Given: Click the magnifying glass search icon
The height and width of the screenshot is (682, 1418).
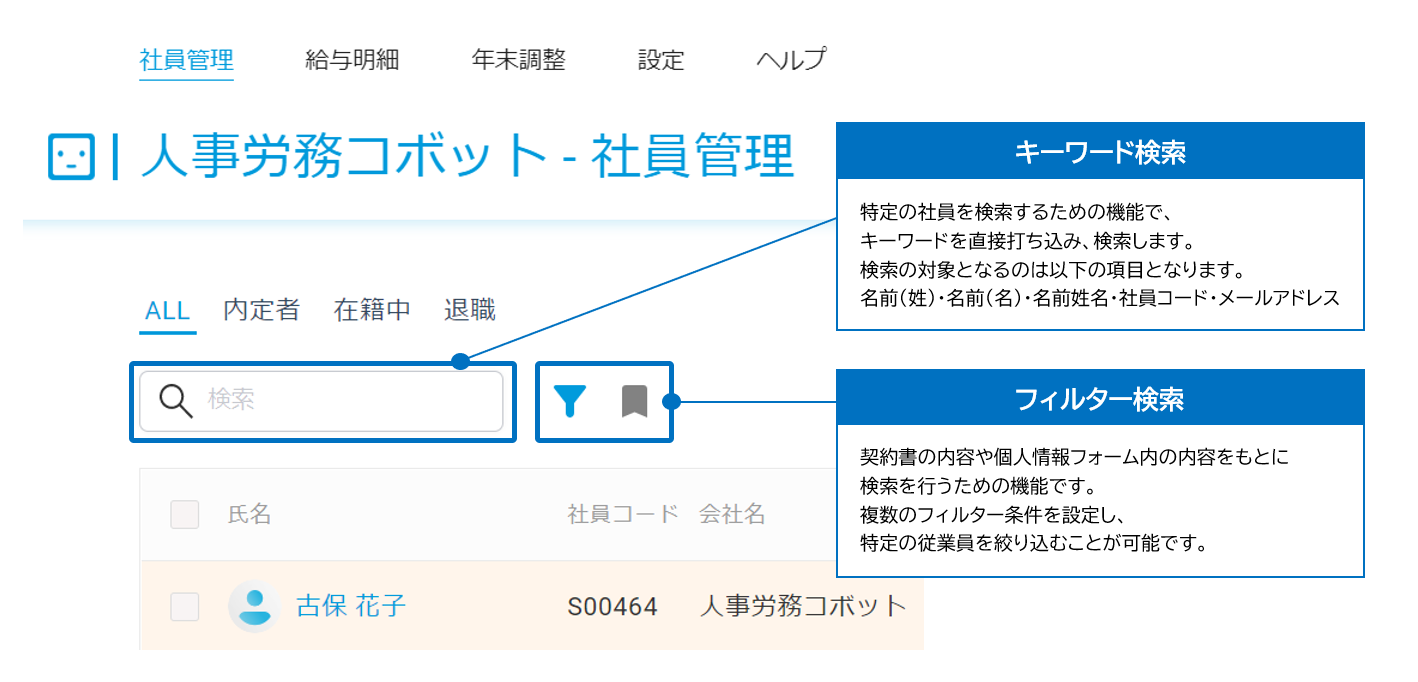Looking at the screenshot, I should pyautogui.click(x=176, y=402).
